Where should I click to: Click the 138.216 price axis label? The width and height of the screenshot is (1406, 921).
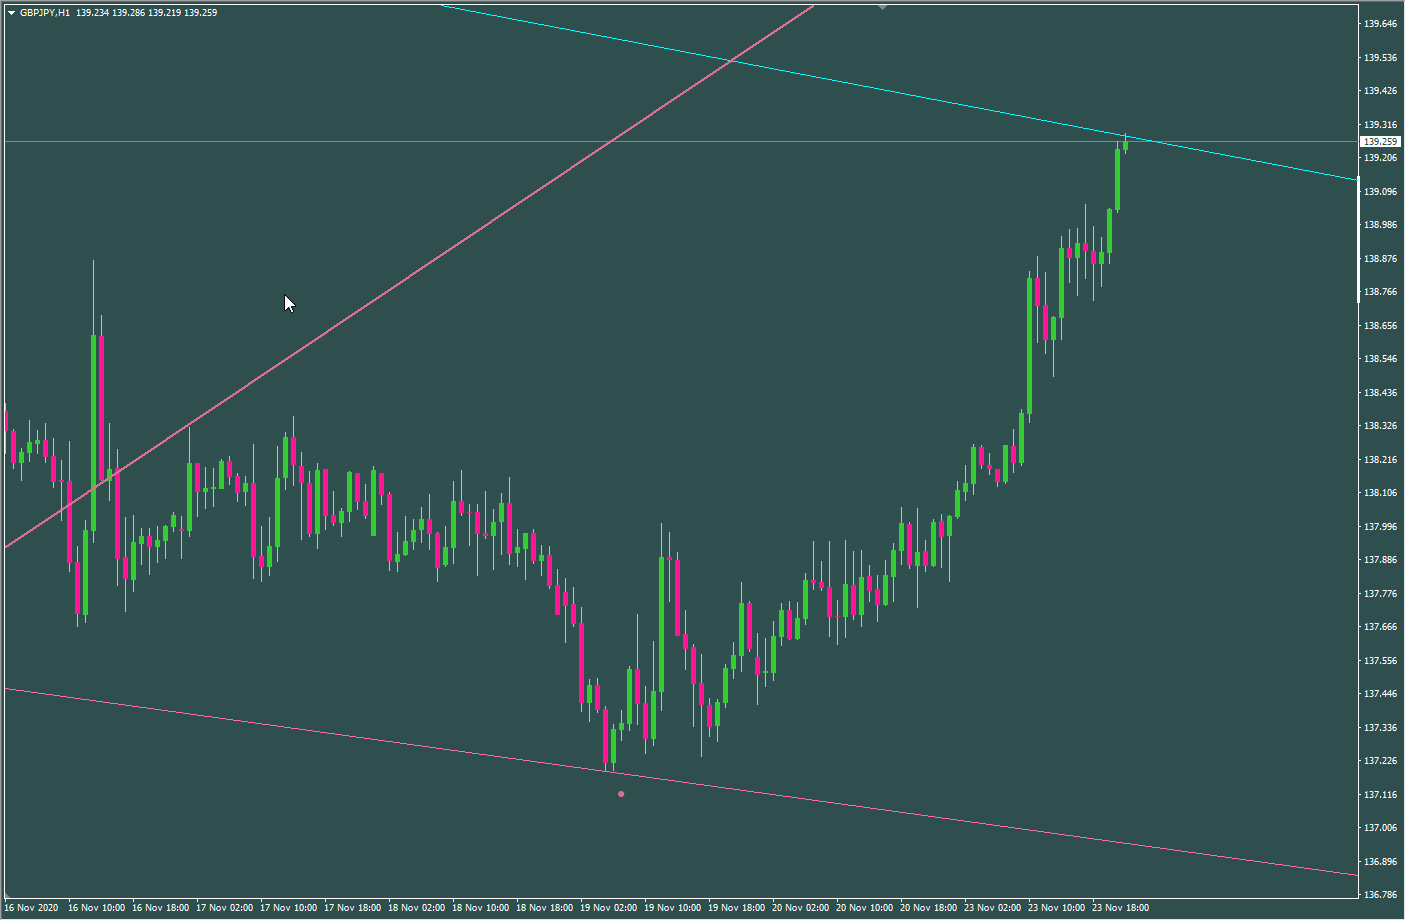pos(1380,460)
